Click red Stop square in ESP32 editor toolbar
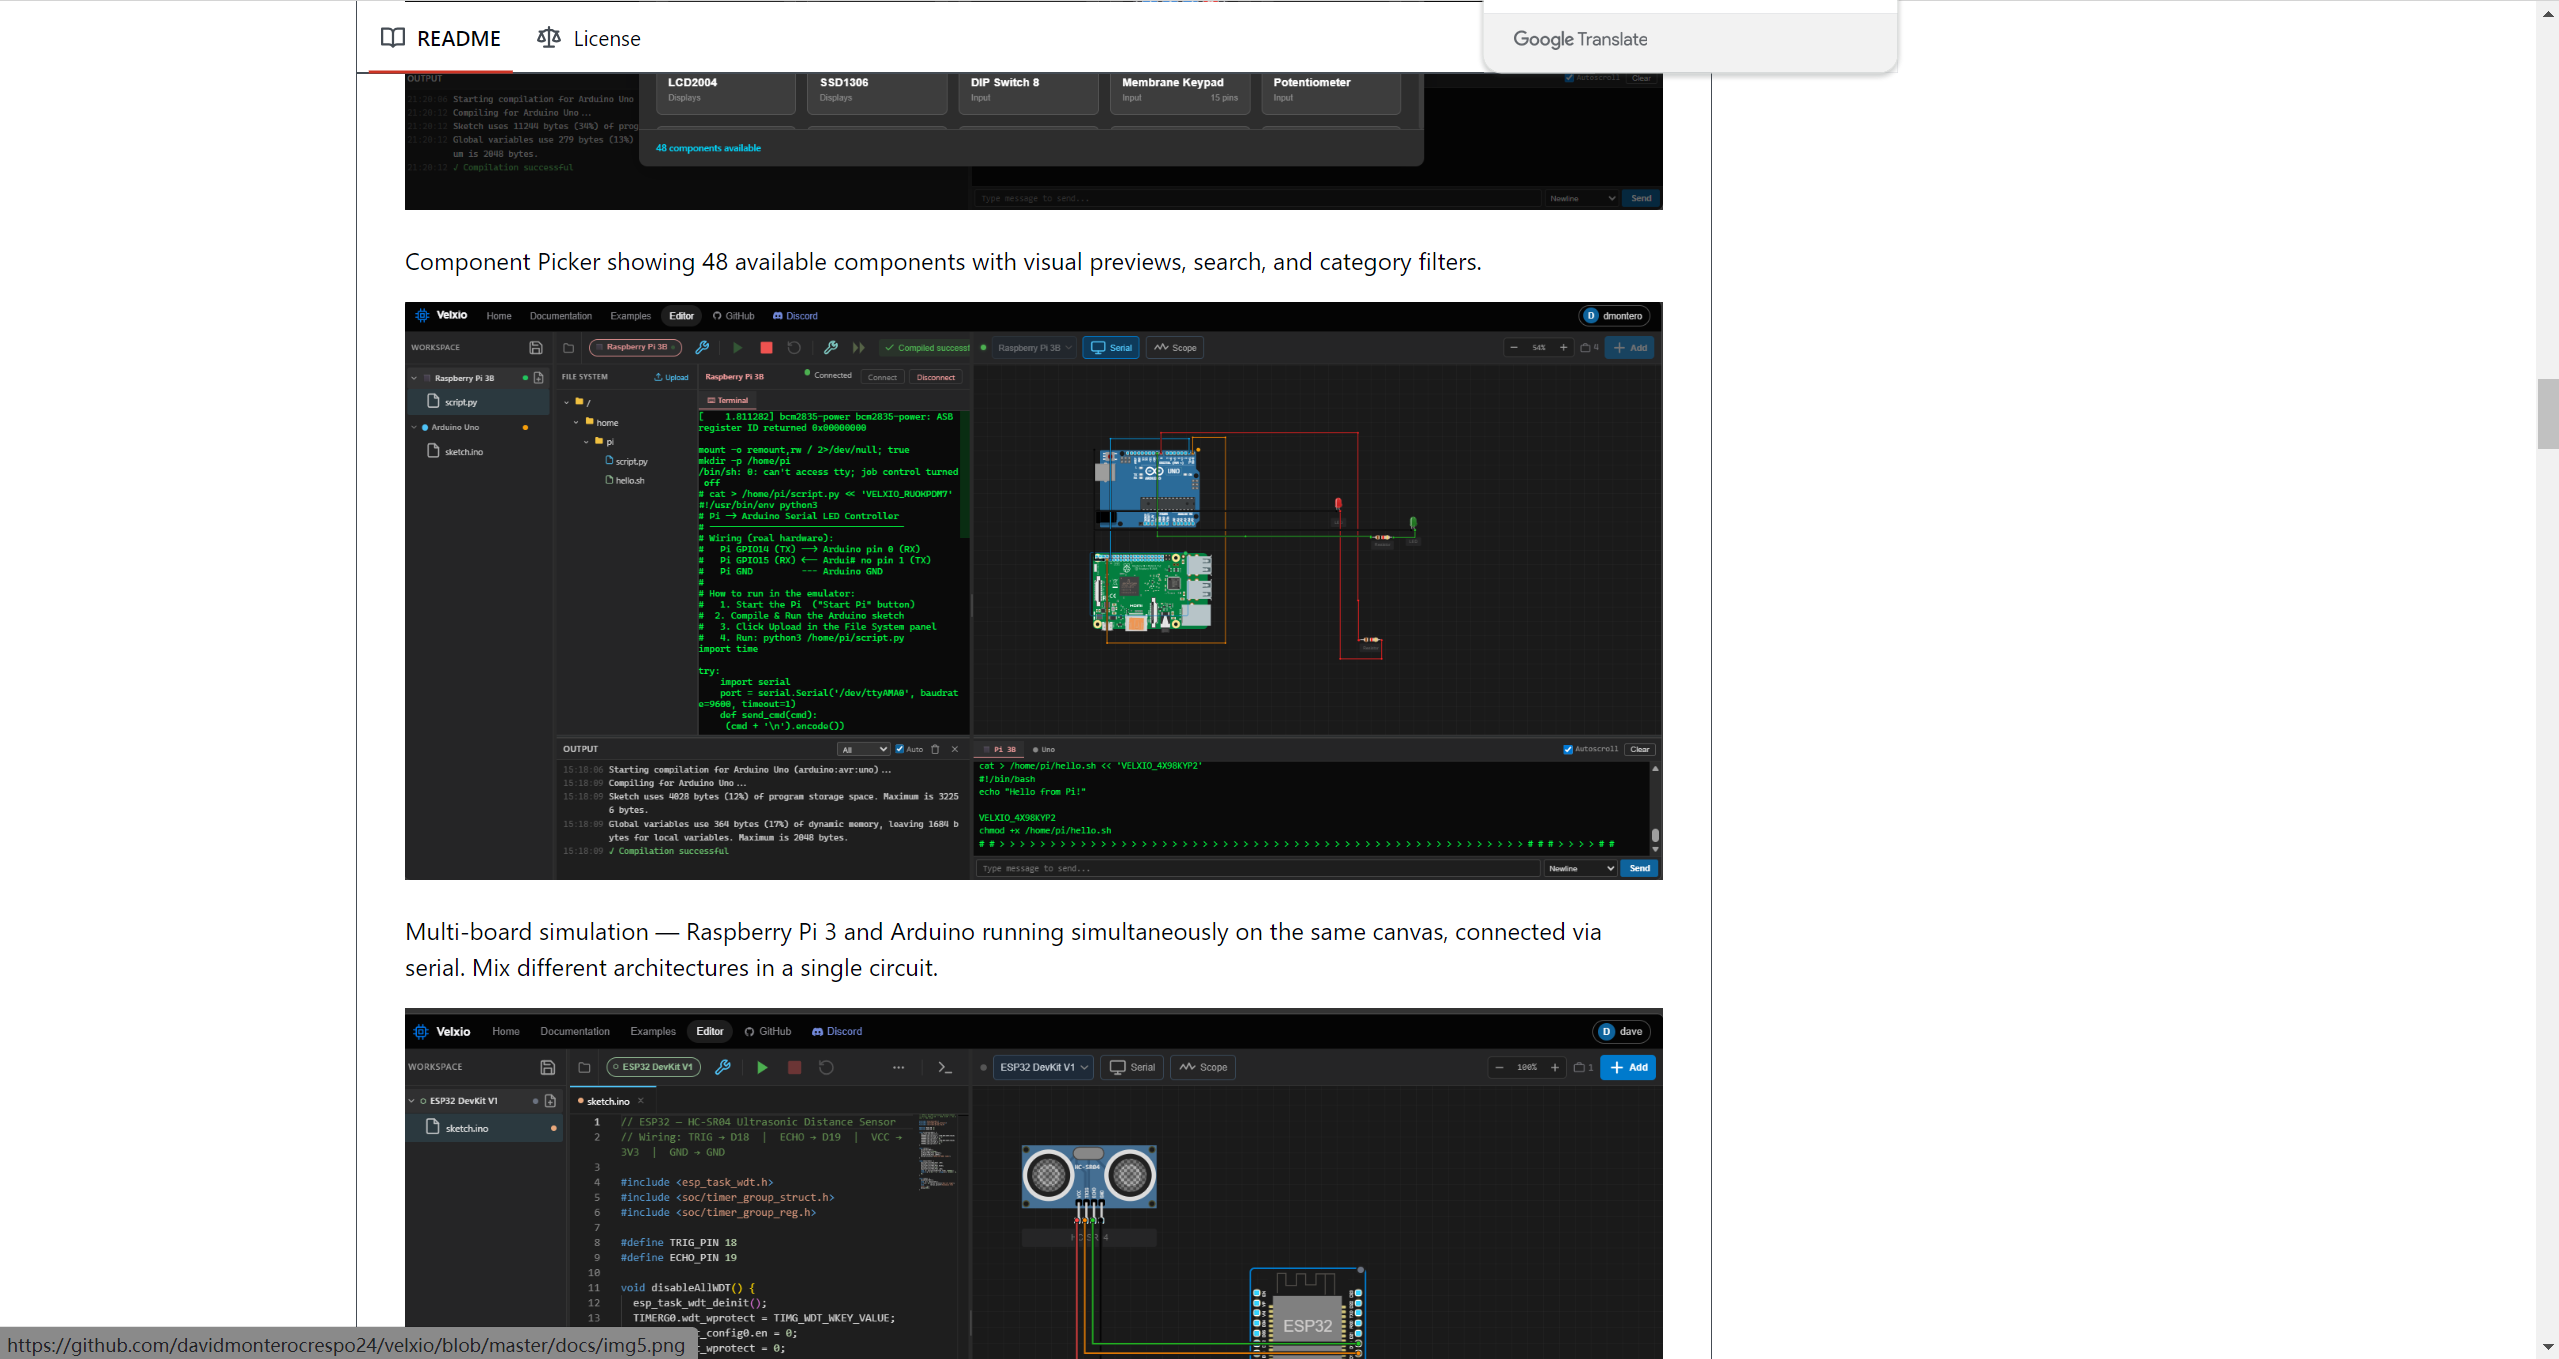Screen dimensions: 2559x1359 coord(794,1067)
